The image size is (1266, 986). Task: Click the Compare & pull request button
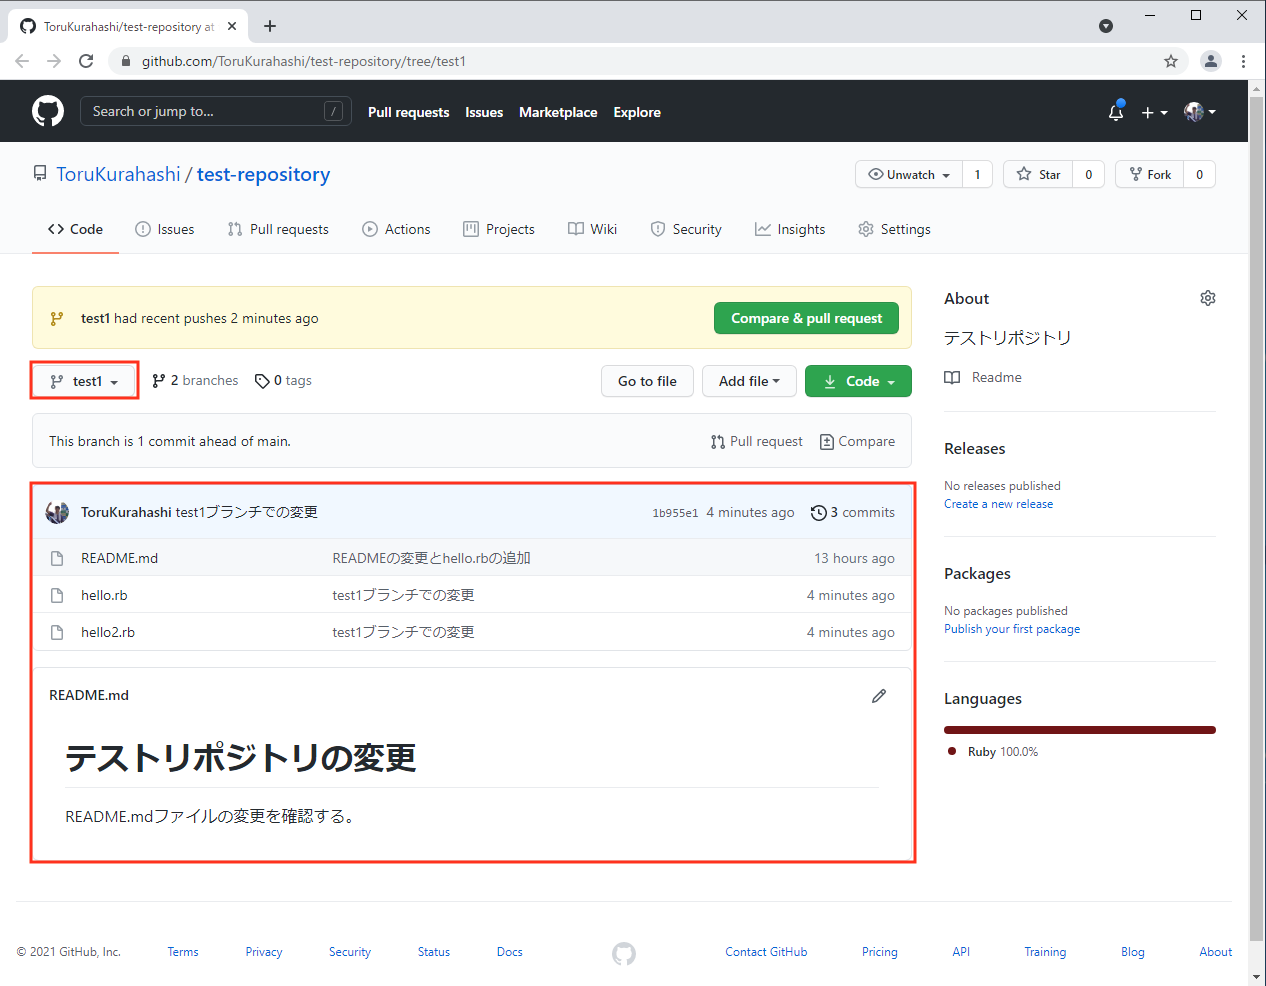(806, 318)
